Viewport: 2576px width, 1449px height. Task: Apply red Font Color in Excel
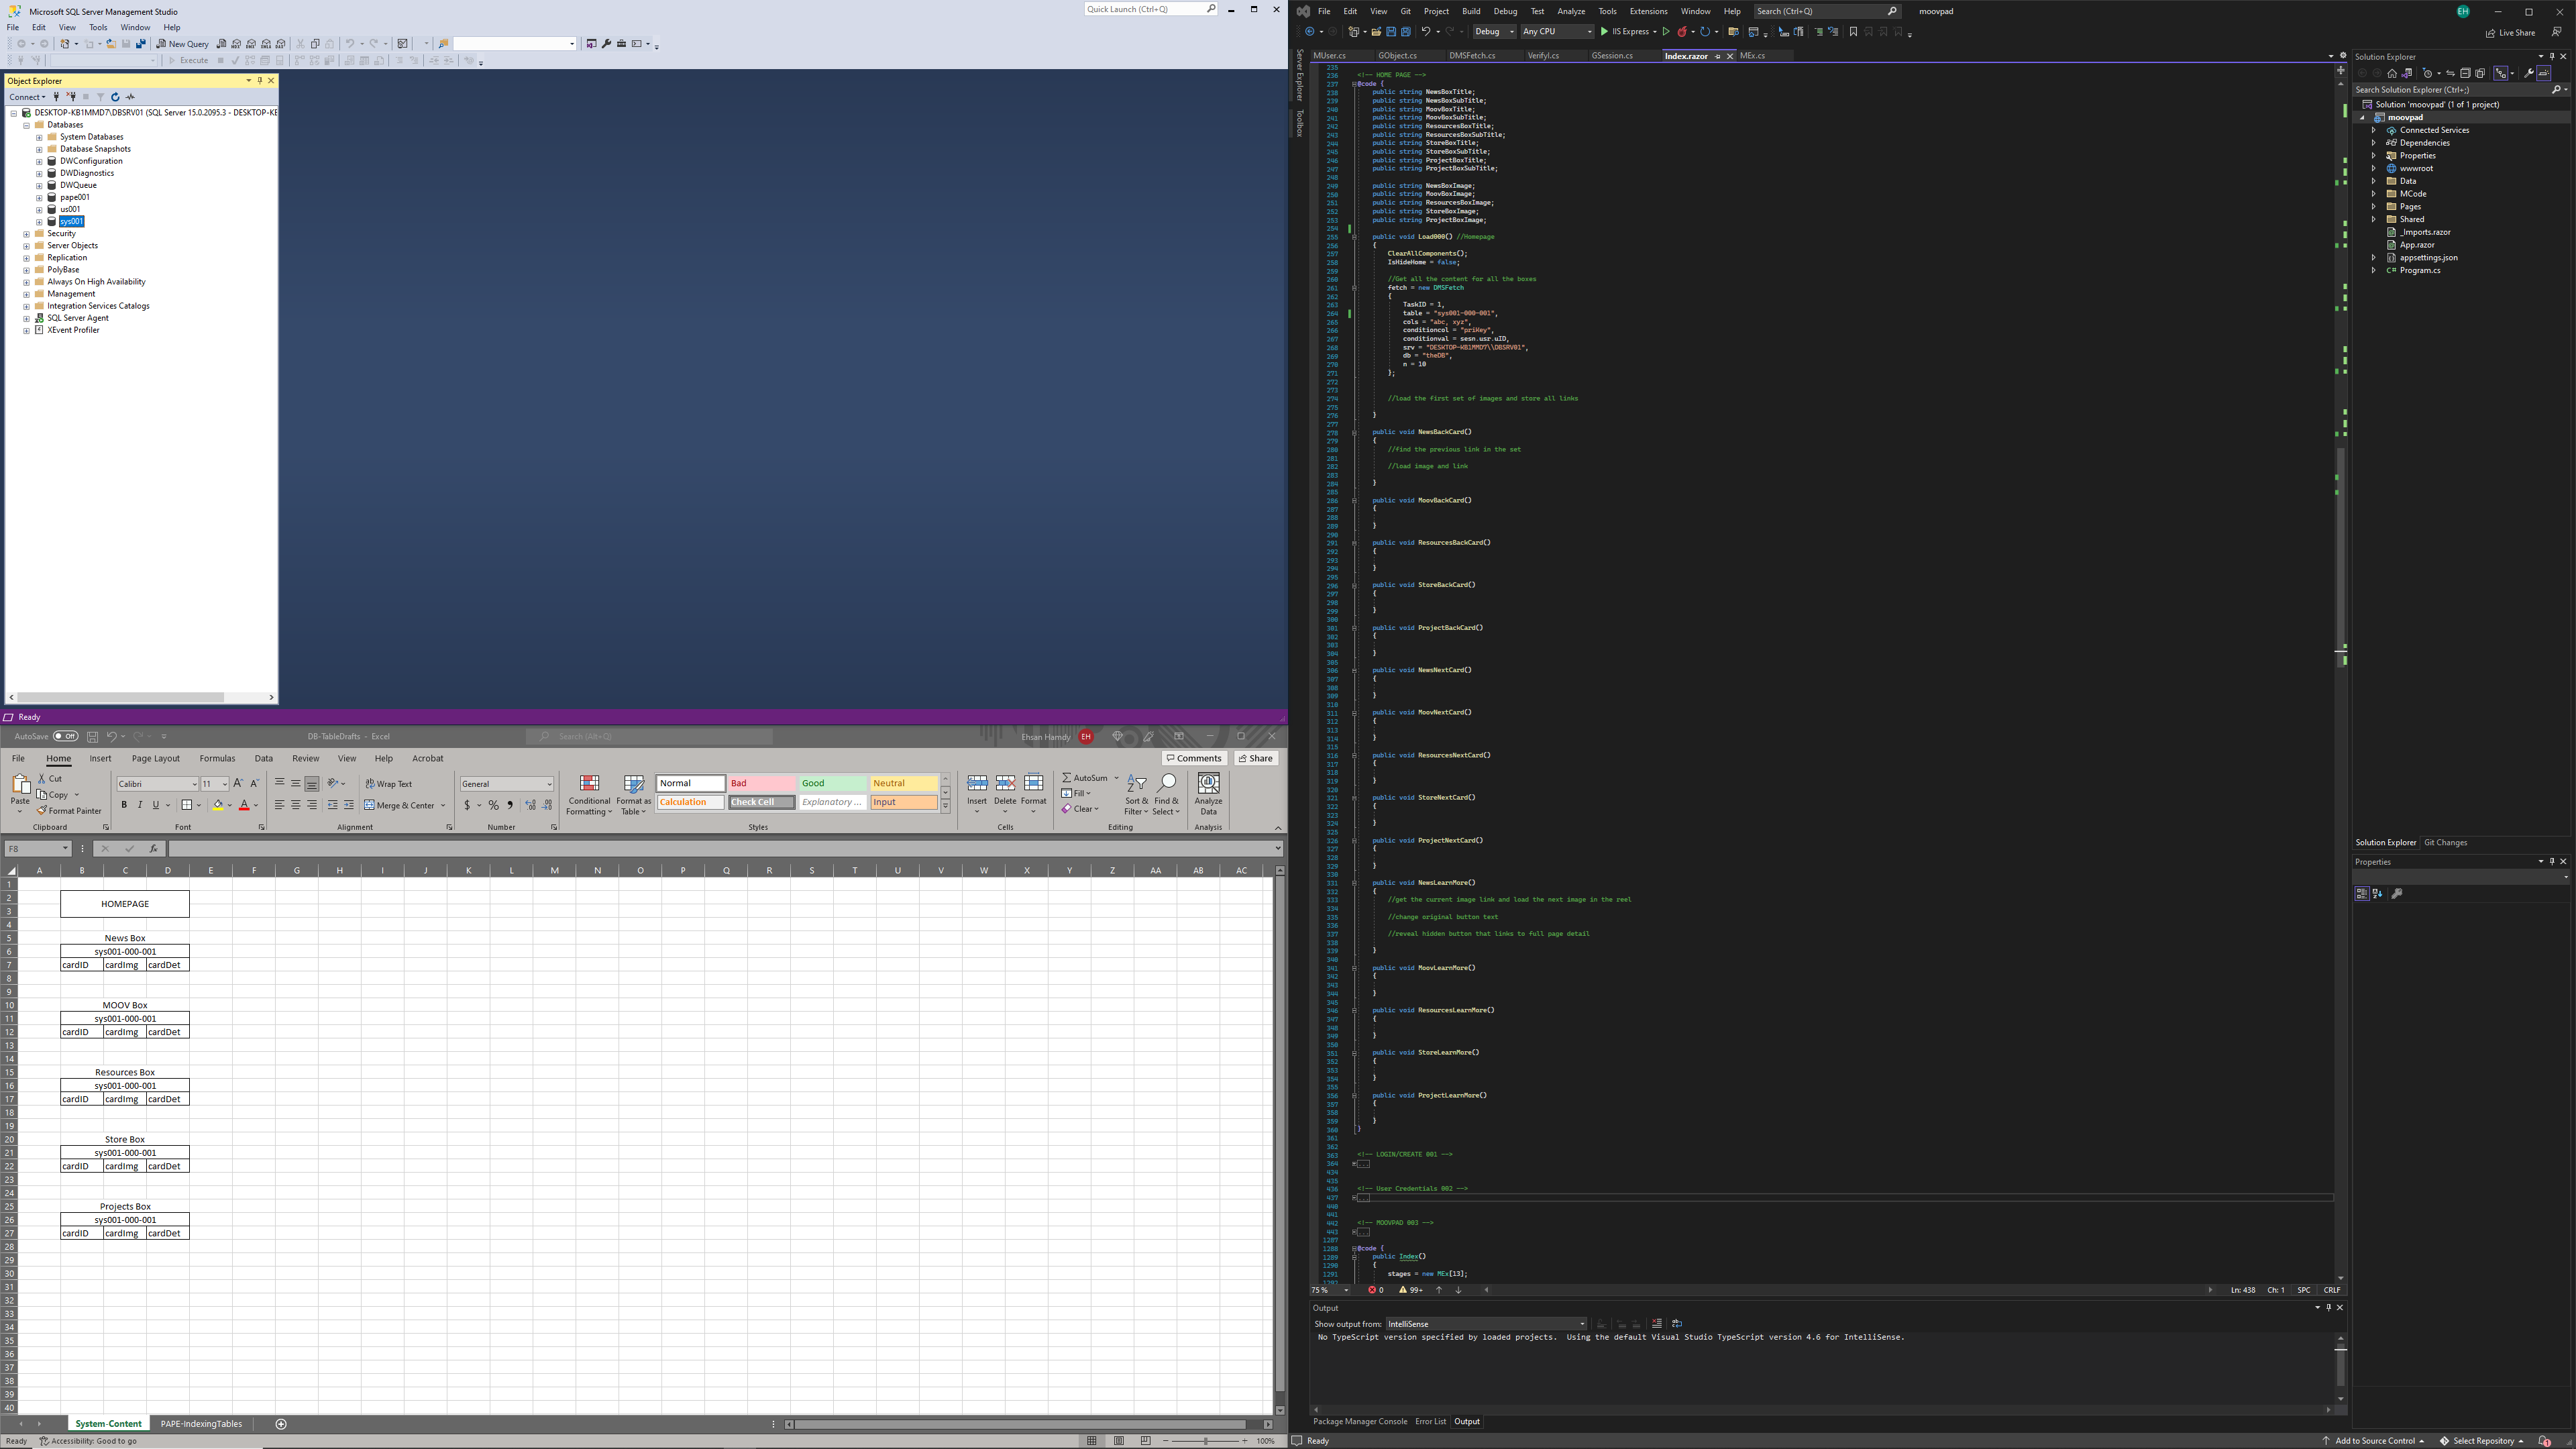tap(244, 805)
